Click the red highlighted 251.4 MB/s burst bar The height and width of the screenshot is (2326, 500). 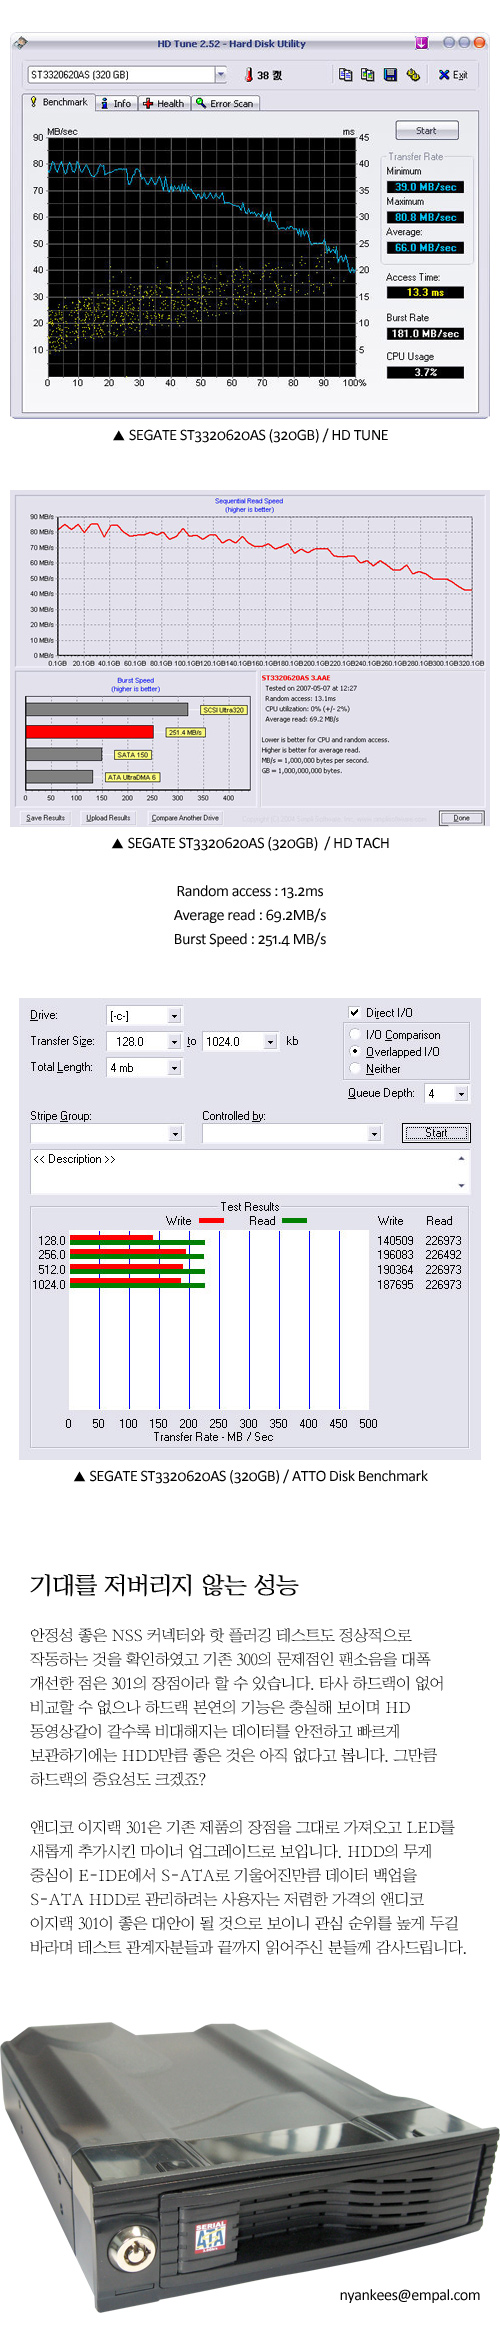click(90, 732)
